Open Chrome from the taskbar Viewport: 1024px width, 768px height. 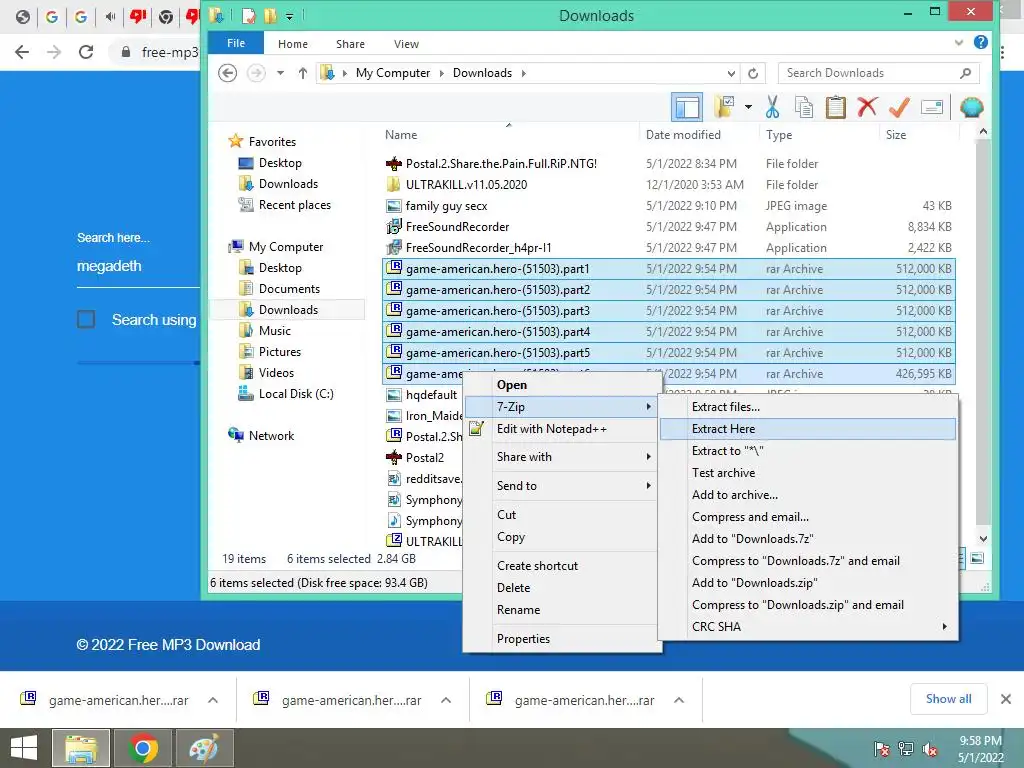143,748
